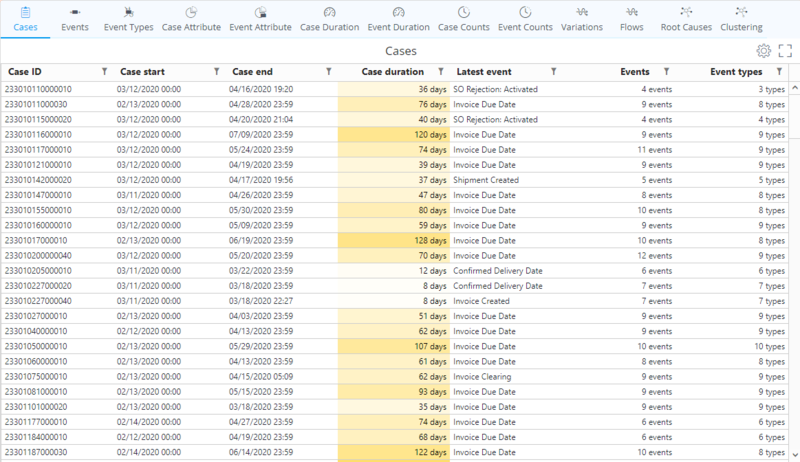The image size is (800, 462).
Task: Open the Flows icon
Action: (x=632, y=12)
